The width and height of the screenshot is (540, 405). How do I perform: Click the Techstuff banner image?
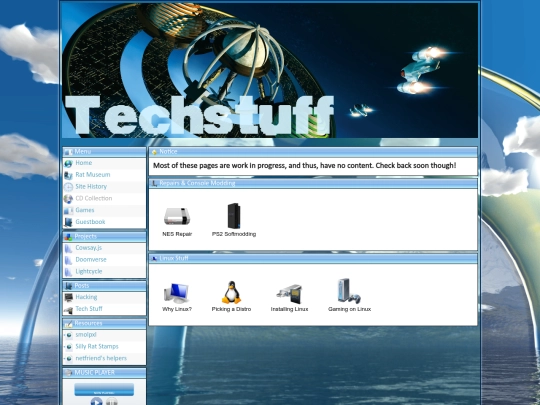[x=270, y=70]
